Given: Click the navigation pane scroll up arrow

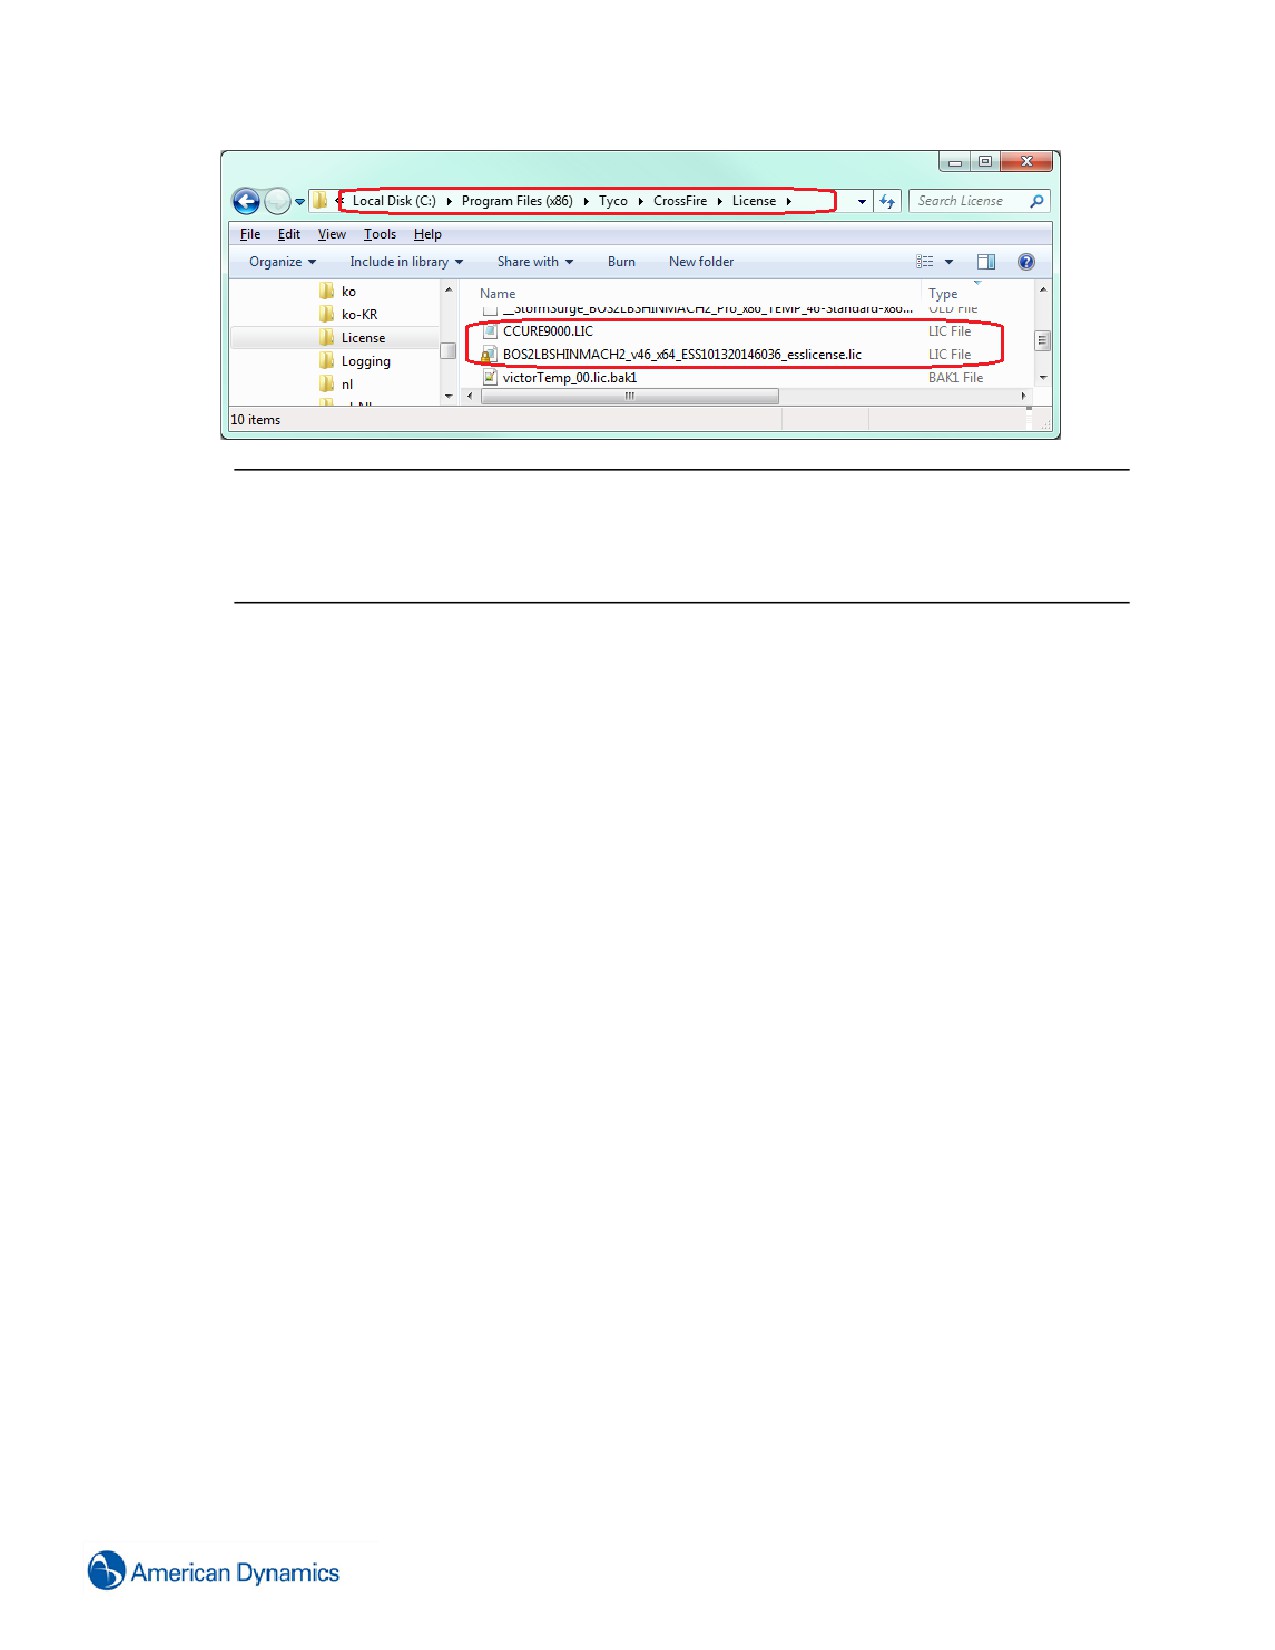Looking at the screenshot, I should (448, 290).
